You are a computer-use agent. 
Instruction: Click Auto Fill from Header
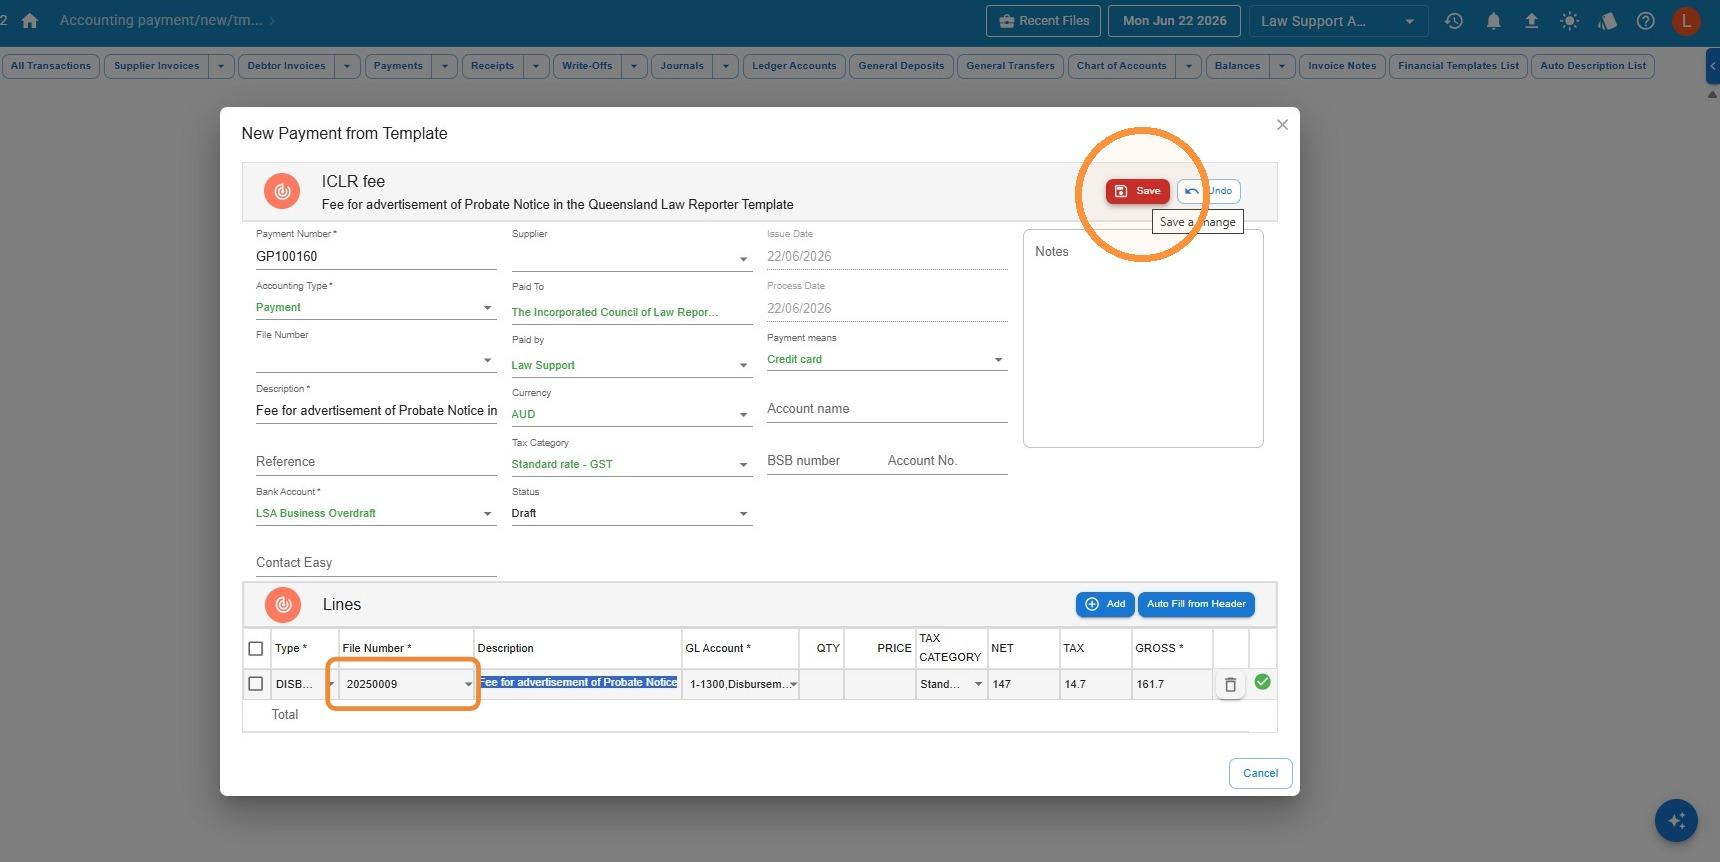[x=1196, y=604]
